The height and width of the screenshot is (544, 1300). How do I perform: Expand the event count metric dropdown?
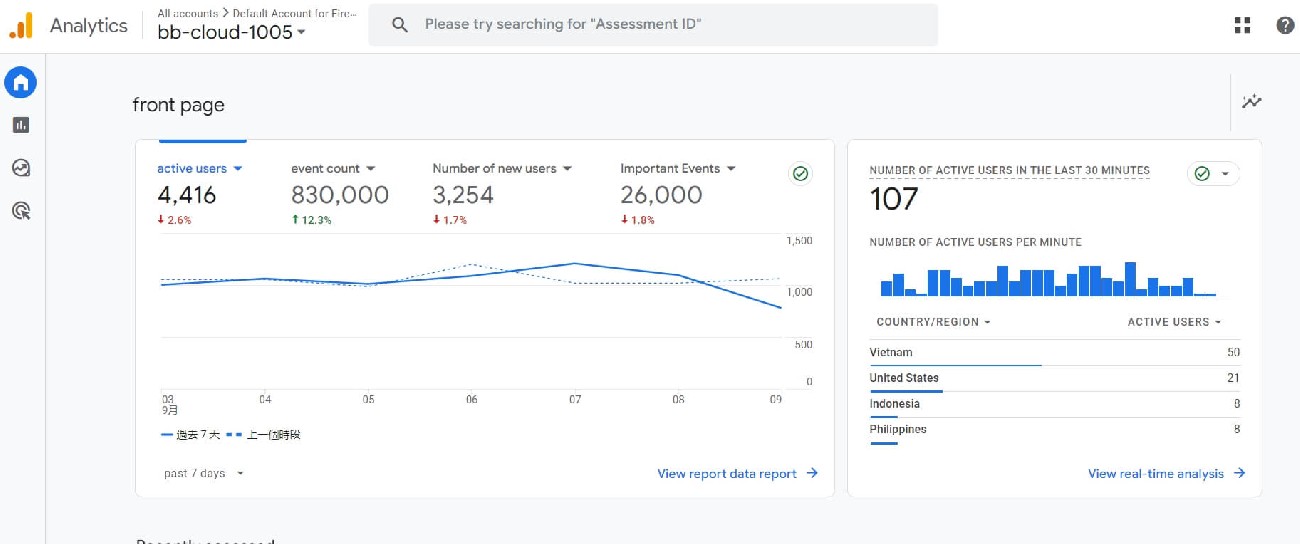[371, 169]
